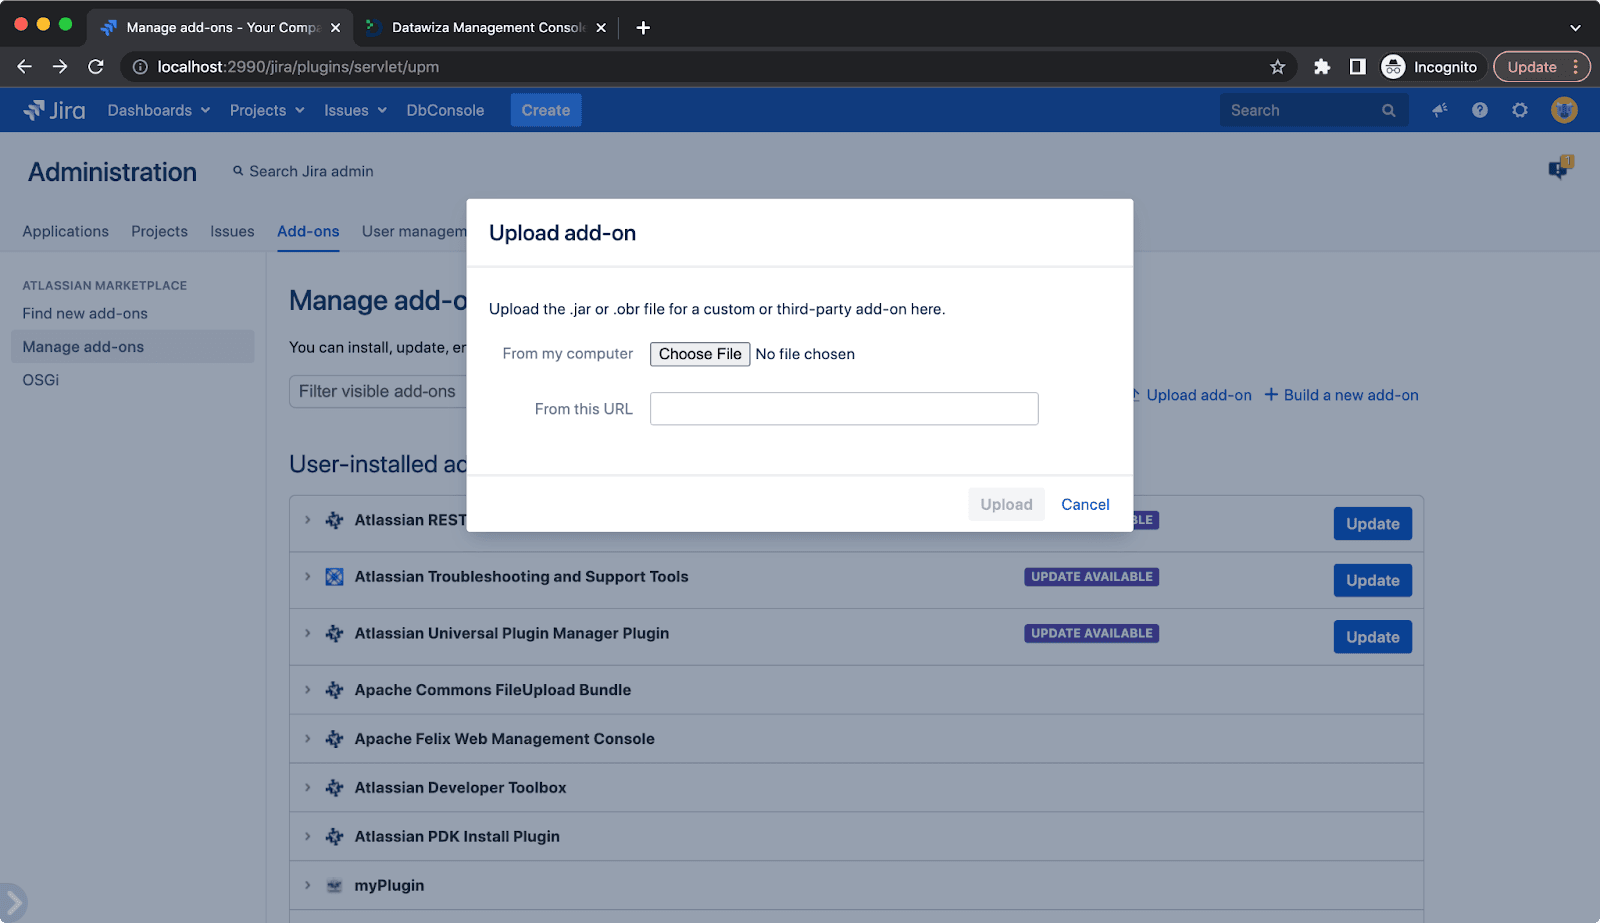Go forward in the browser
This screenshot has width=1600, height=923.
coord(60,67)
